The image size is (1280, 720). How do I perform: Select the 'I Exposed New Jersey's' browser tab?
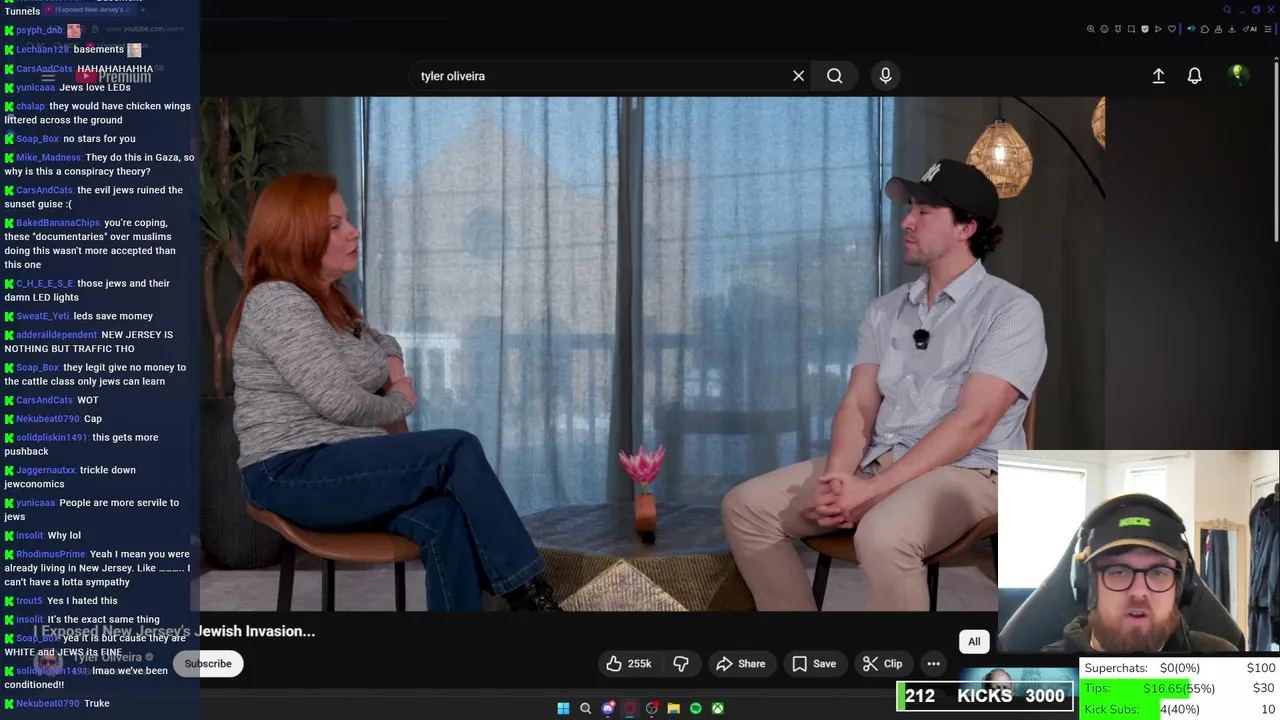point(88,10)
